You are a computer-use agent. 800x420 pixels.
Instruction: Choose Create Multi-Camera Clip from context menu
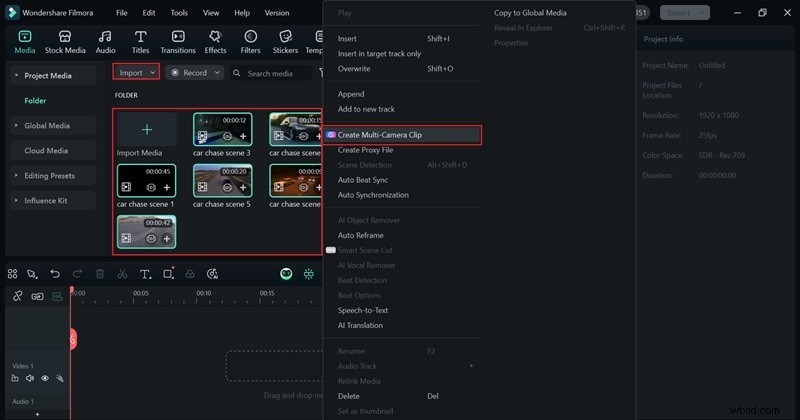(x=379, y=134)
